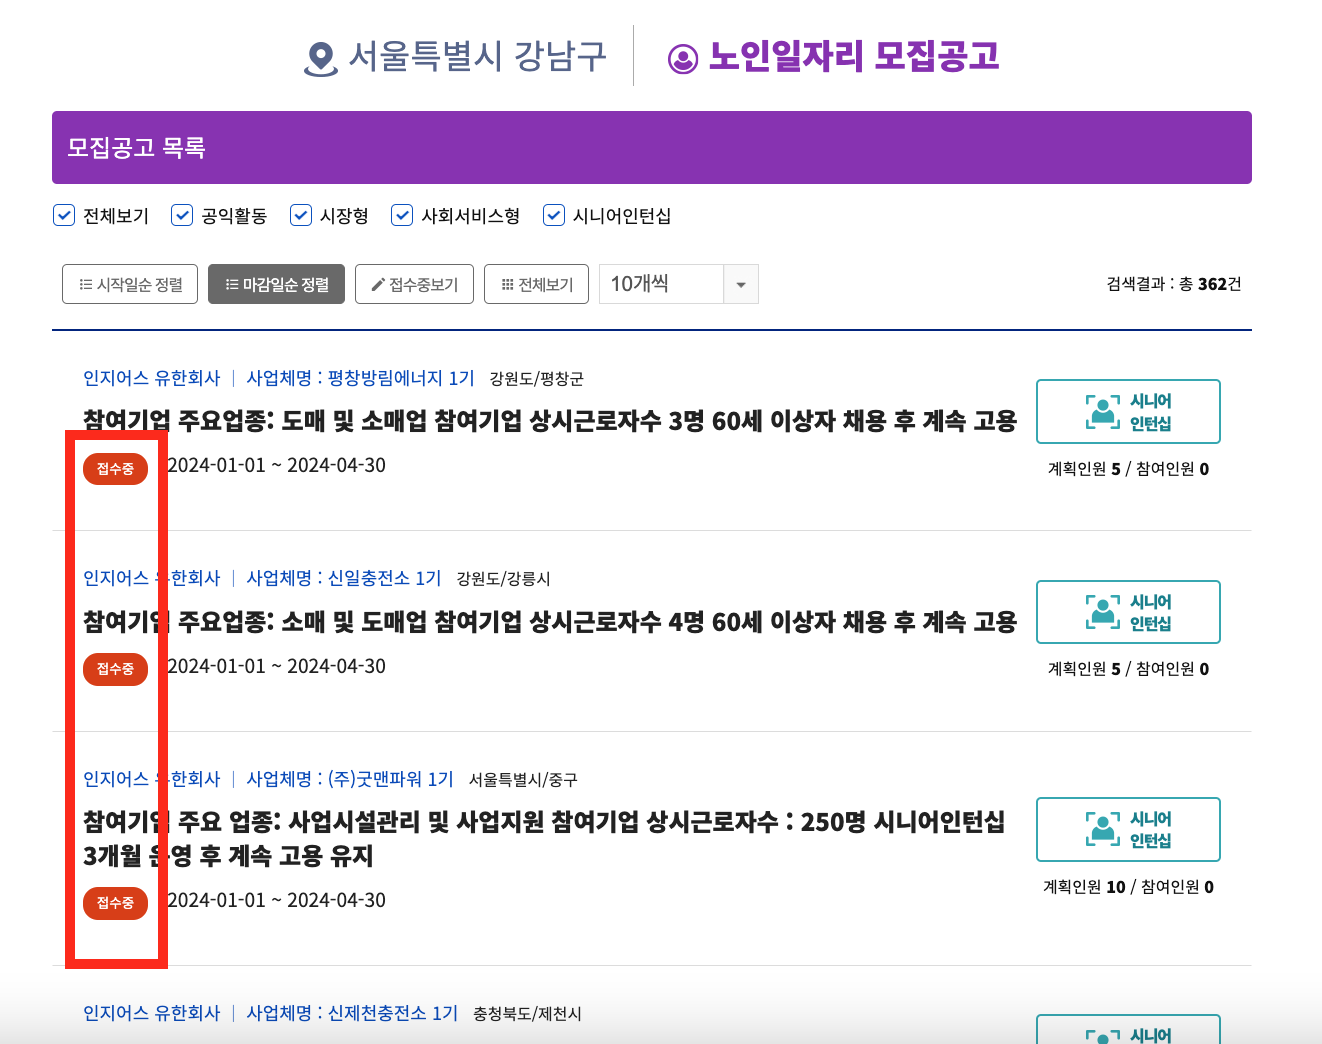Show only 접수중보기 postings
Image resolution: width=1322 pixels, height=1044 pixels.
[414, 284]
